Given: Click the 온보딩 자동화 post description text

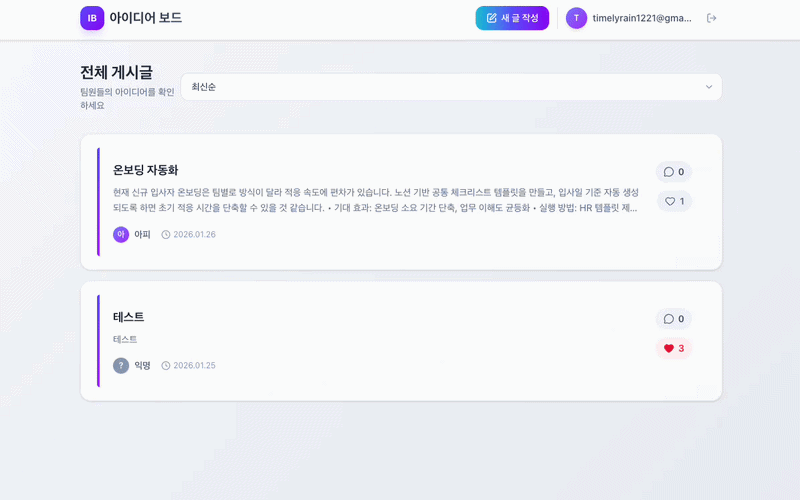Looking at the screenshot, I should click(x=376, y=200).
